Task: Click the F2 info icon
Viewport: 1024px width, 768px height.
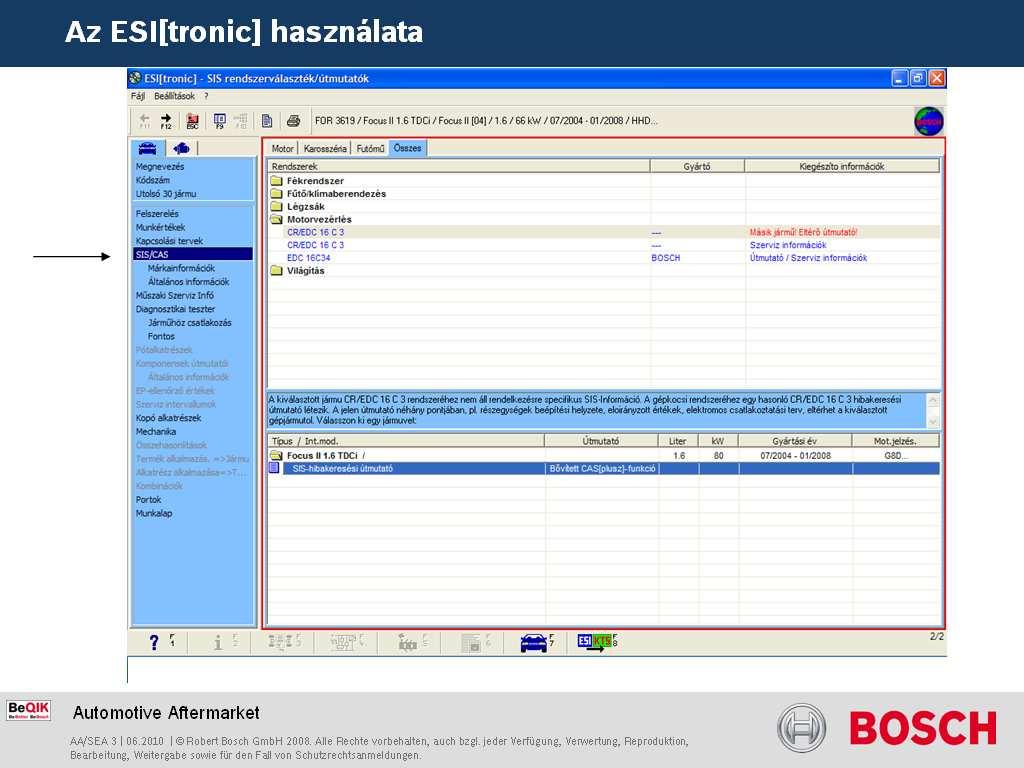Action: [218, 643]
